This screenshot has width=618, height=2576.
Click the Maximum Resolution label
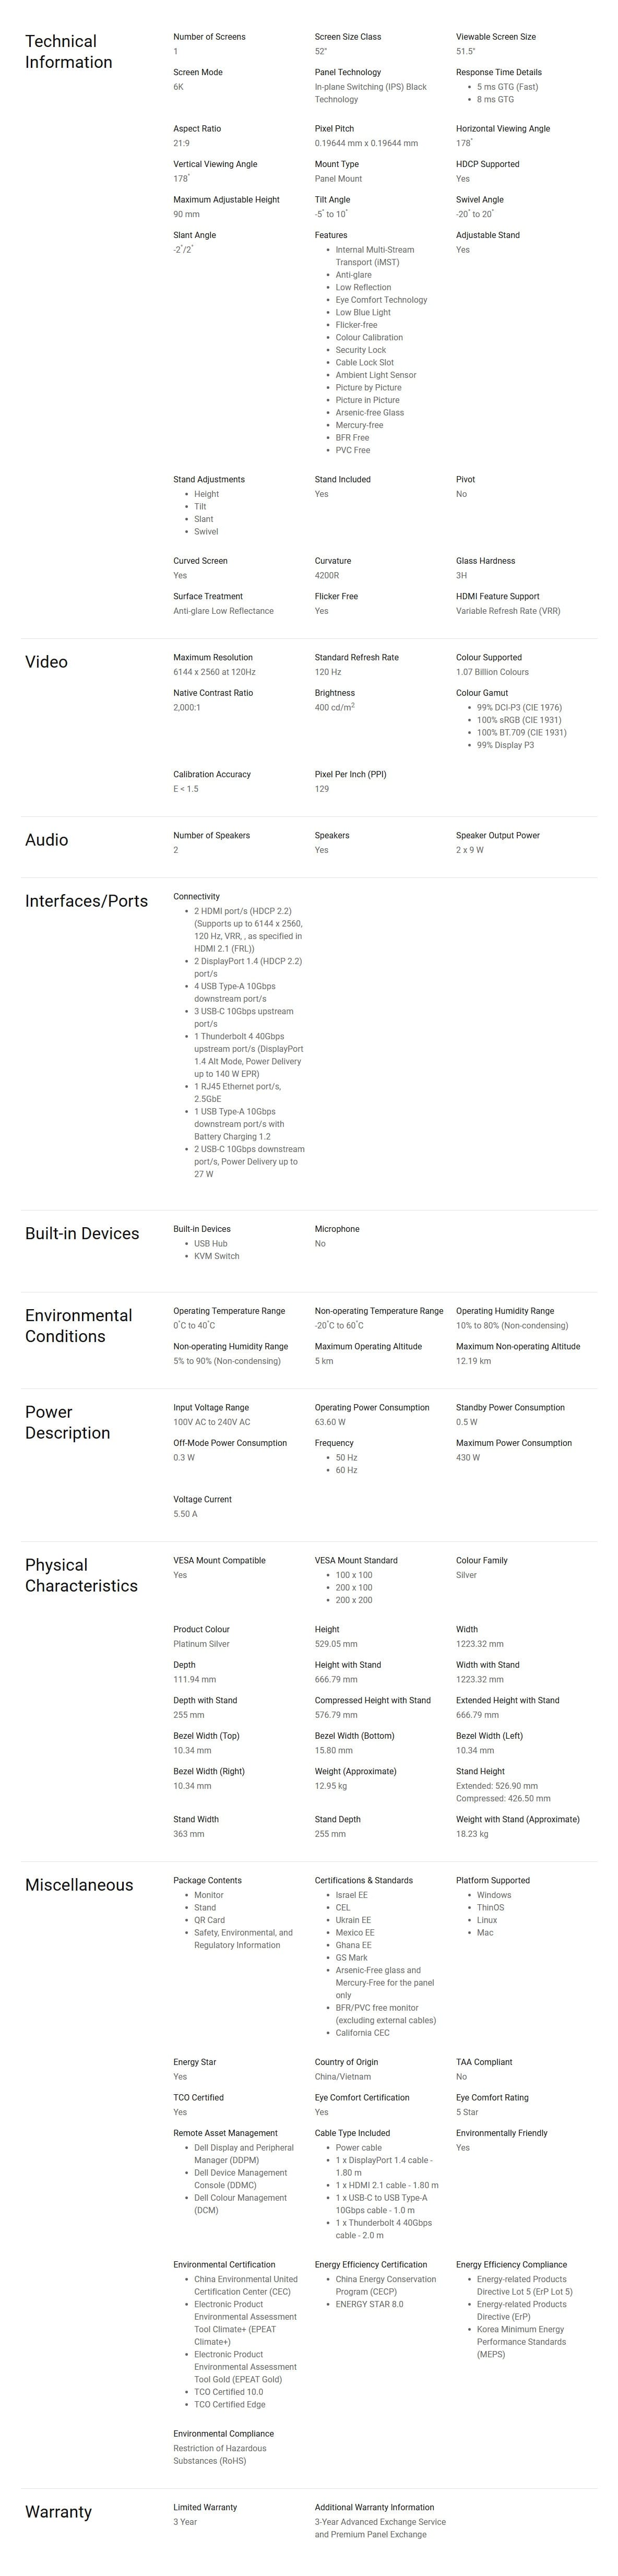213,658
